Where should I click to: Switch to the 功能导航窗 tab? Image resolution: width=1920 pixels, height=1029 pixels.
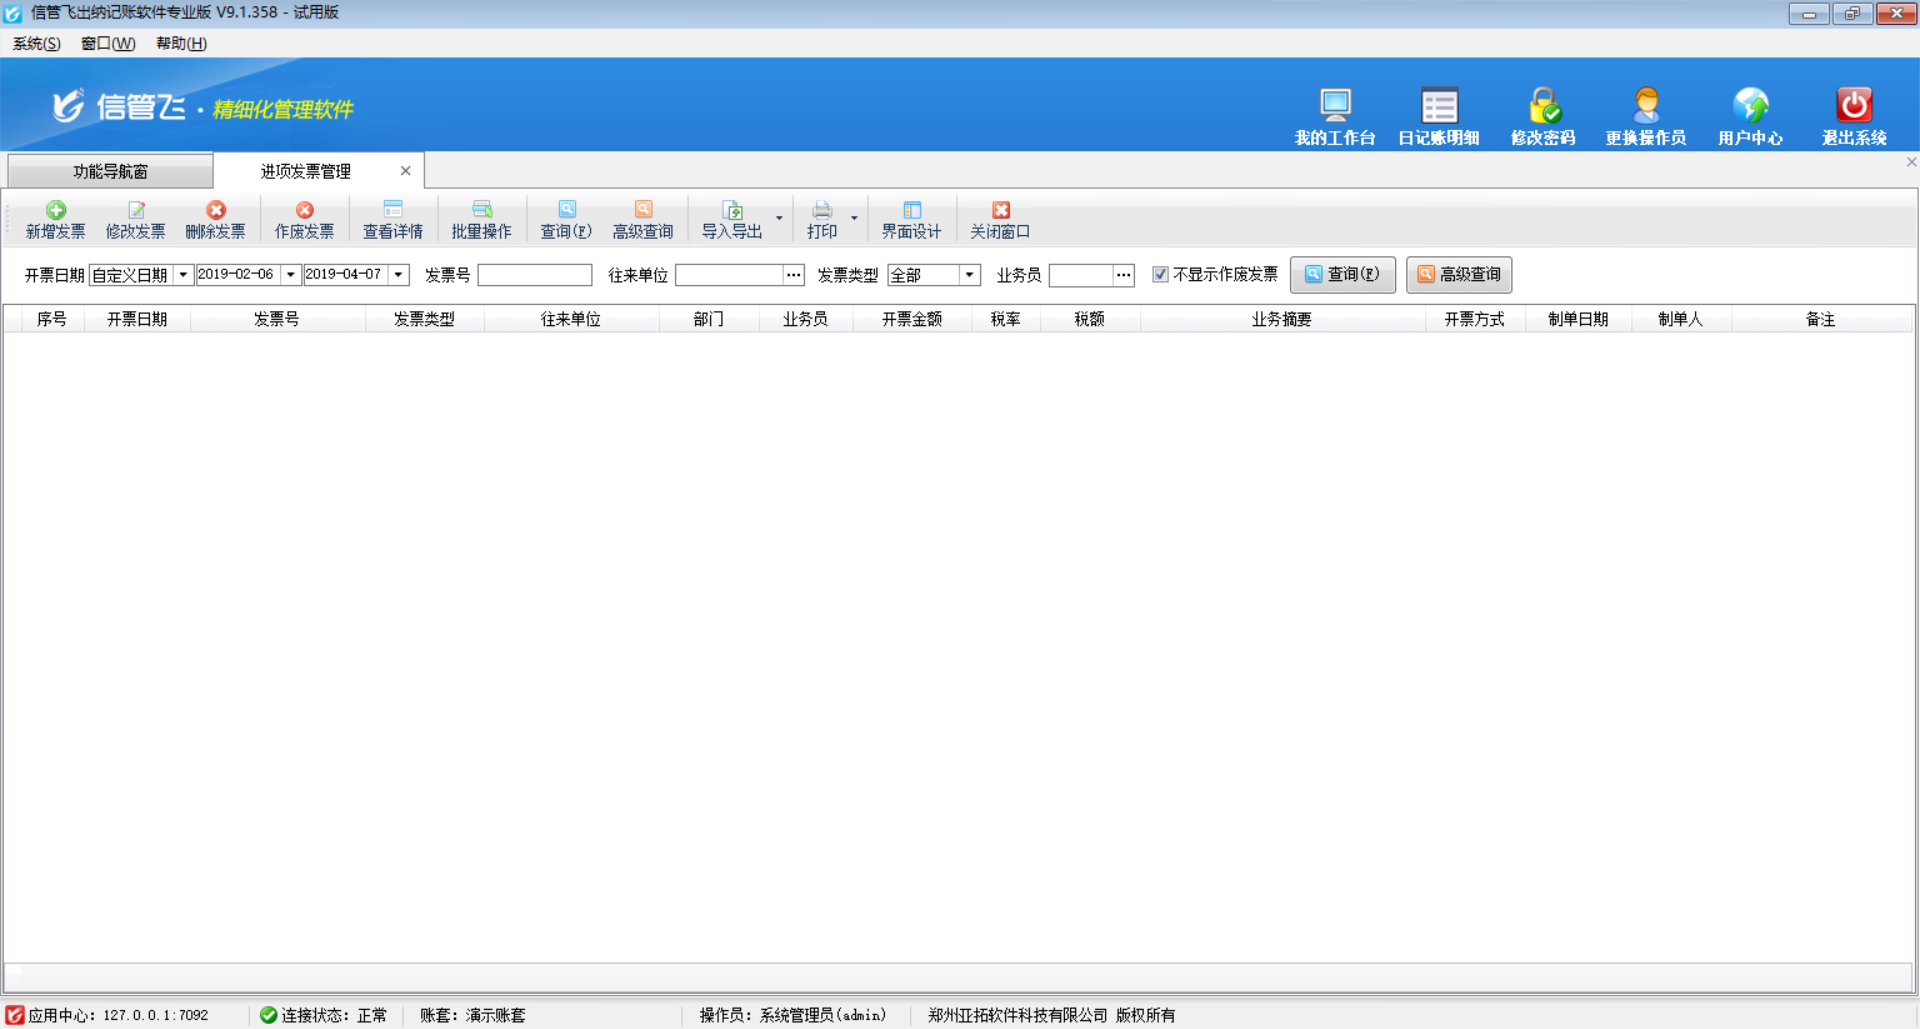tap(110, 171)
